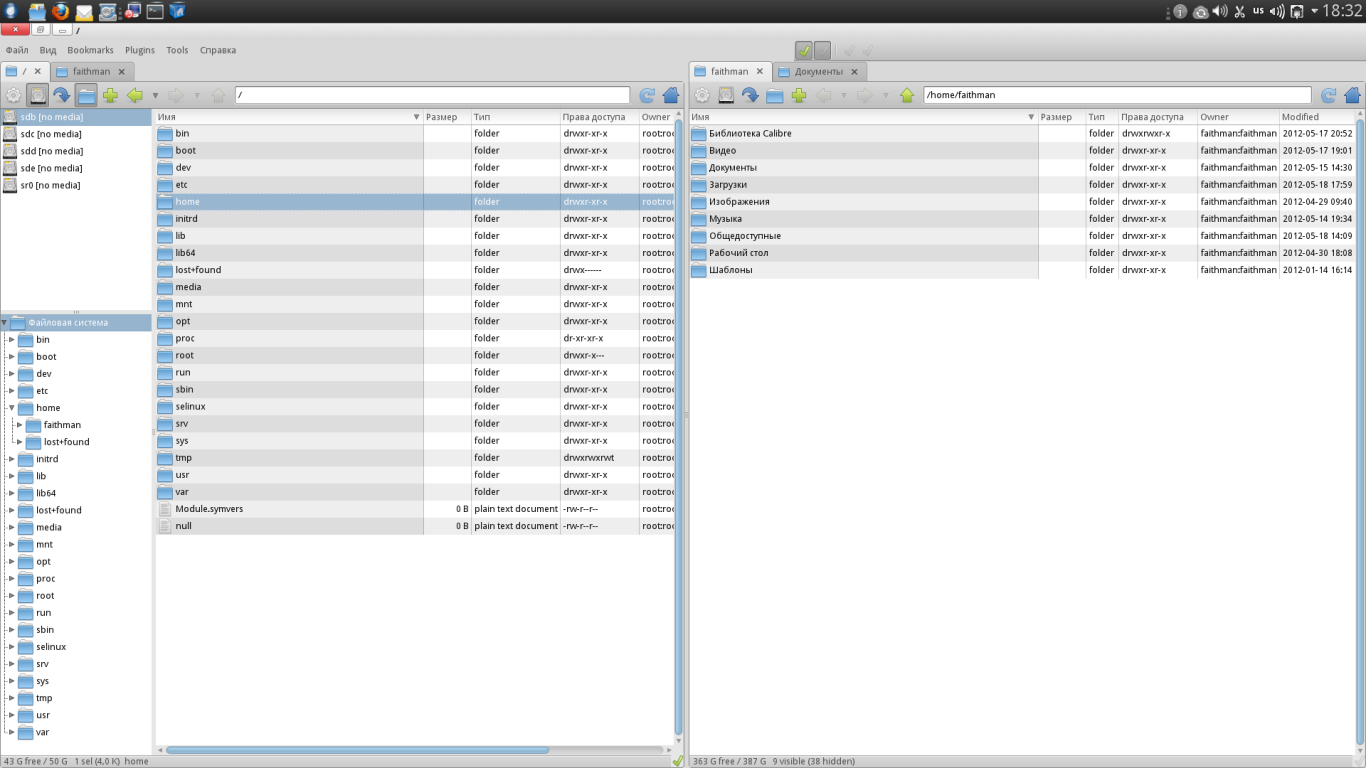
Task: Expand the bin node in folder tree
Action: point(12,340)
